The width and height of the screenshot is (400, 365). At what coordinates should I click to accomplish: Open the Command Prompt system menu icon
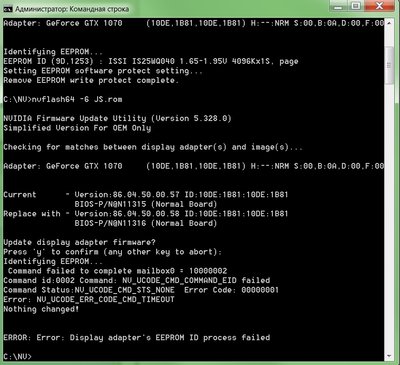click(7, 9)
